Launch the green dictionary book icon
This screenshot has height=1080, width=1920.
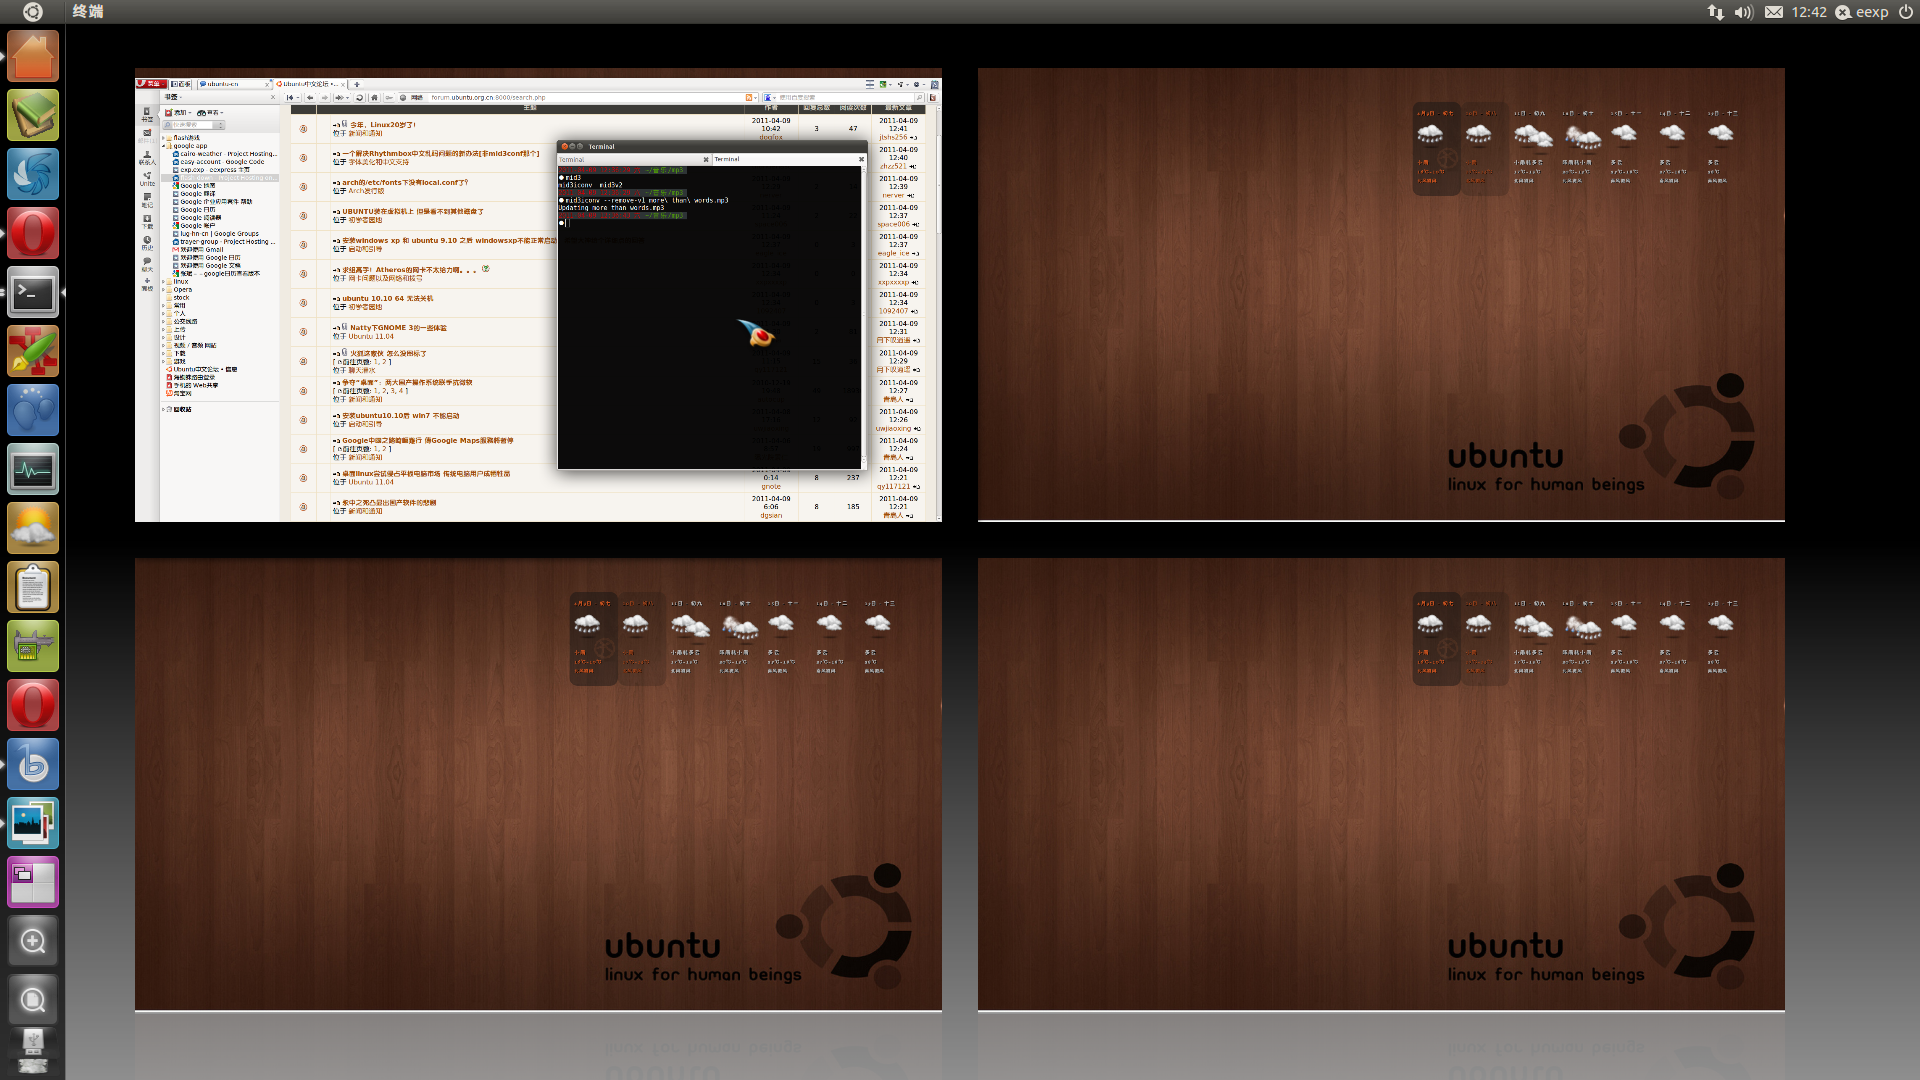point(33,115)
